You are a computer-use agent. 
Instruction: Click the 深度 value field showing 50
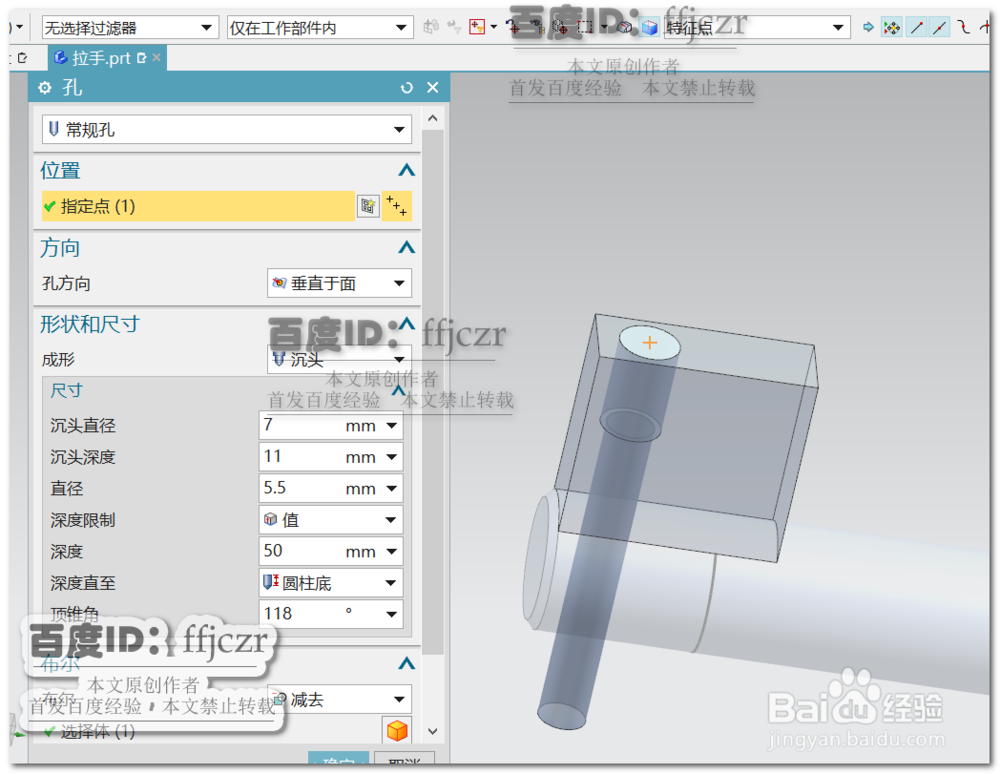pos(300,551)
